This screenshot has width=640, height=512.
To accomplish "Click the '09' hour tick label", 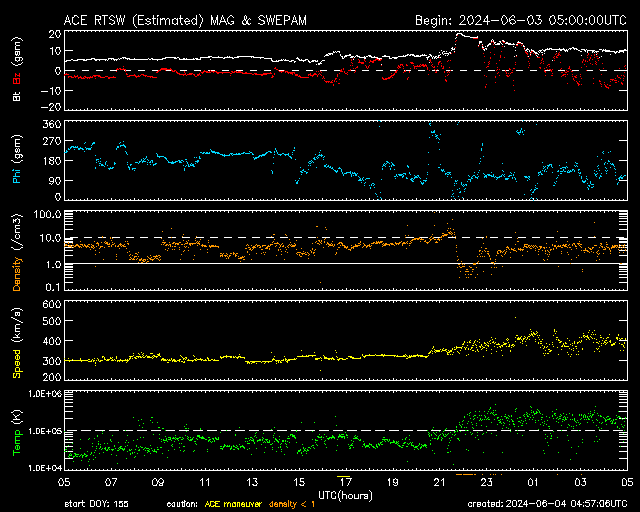I will pyautogui.click(x=158, y=482).
